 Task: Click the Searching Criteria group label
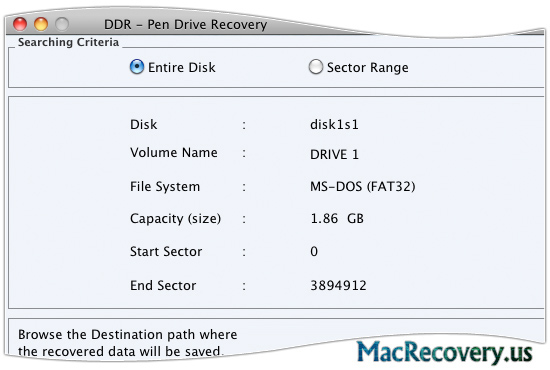coord(68,42)
